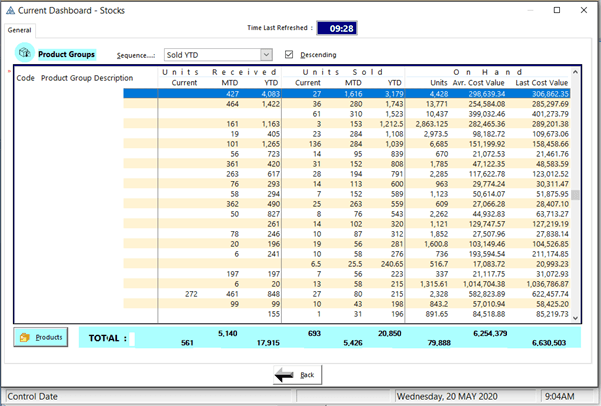Click the cell value 57,010.94

tap(488, 304)
